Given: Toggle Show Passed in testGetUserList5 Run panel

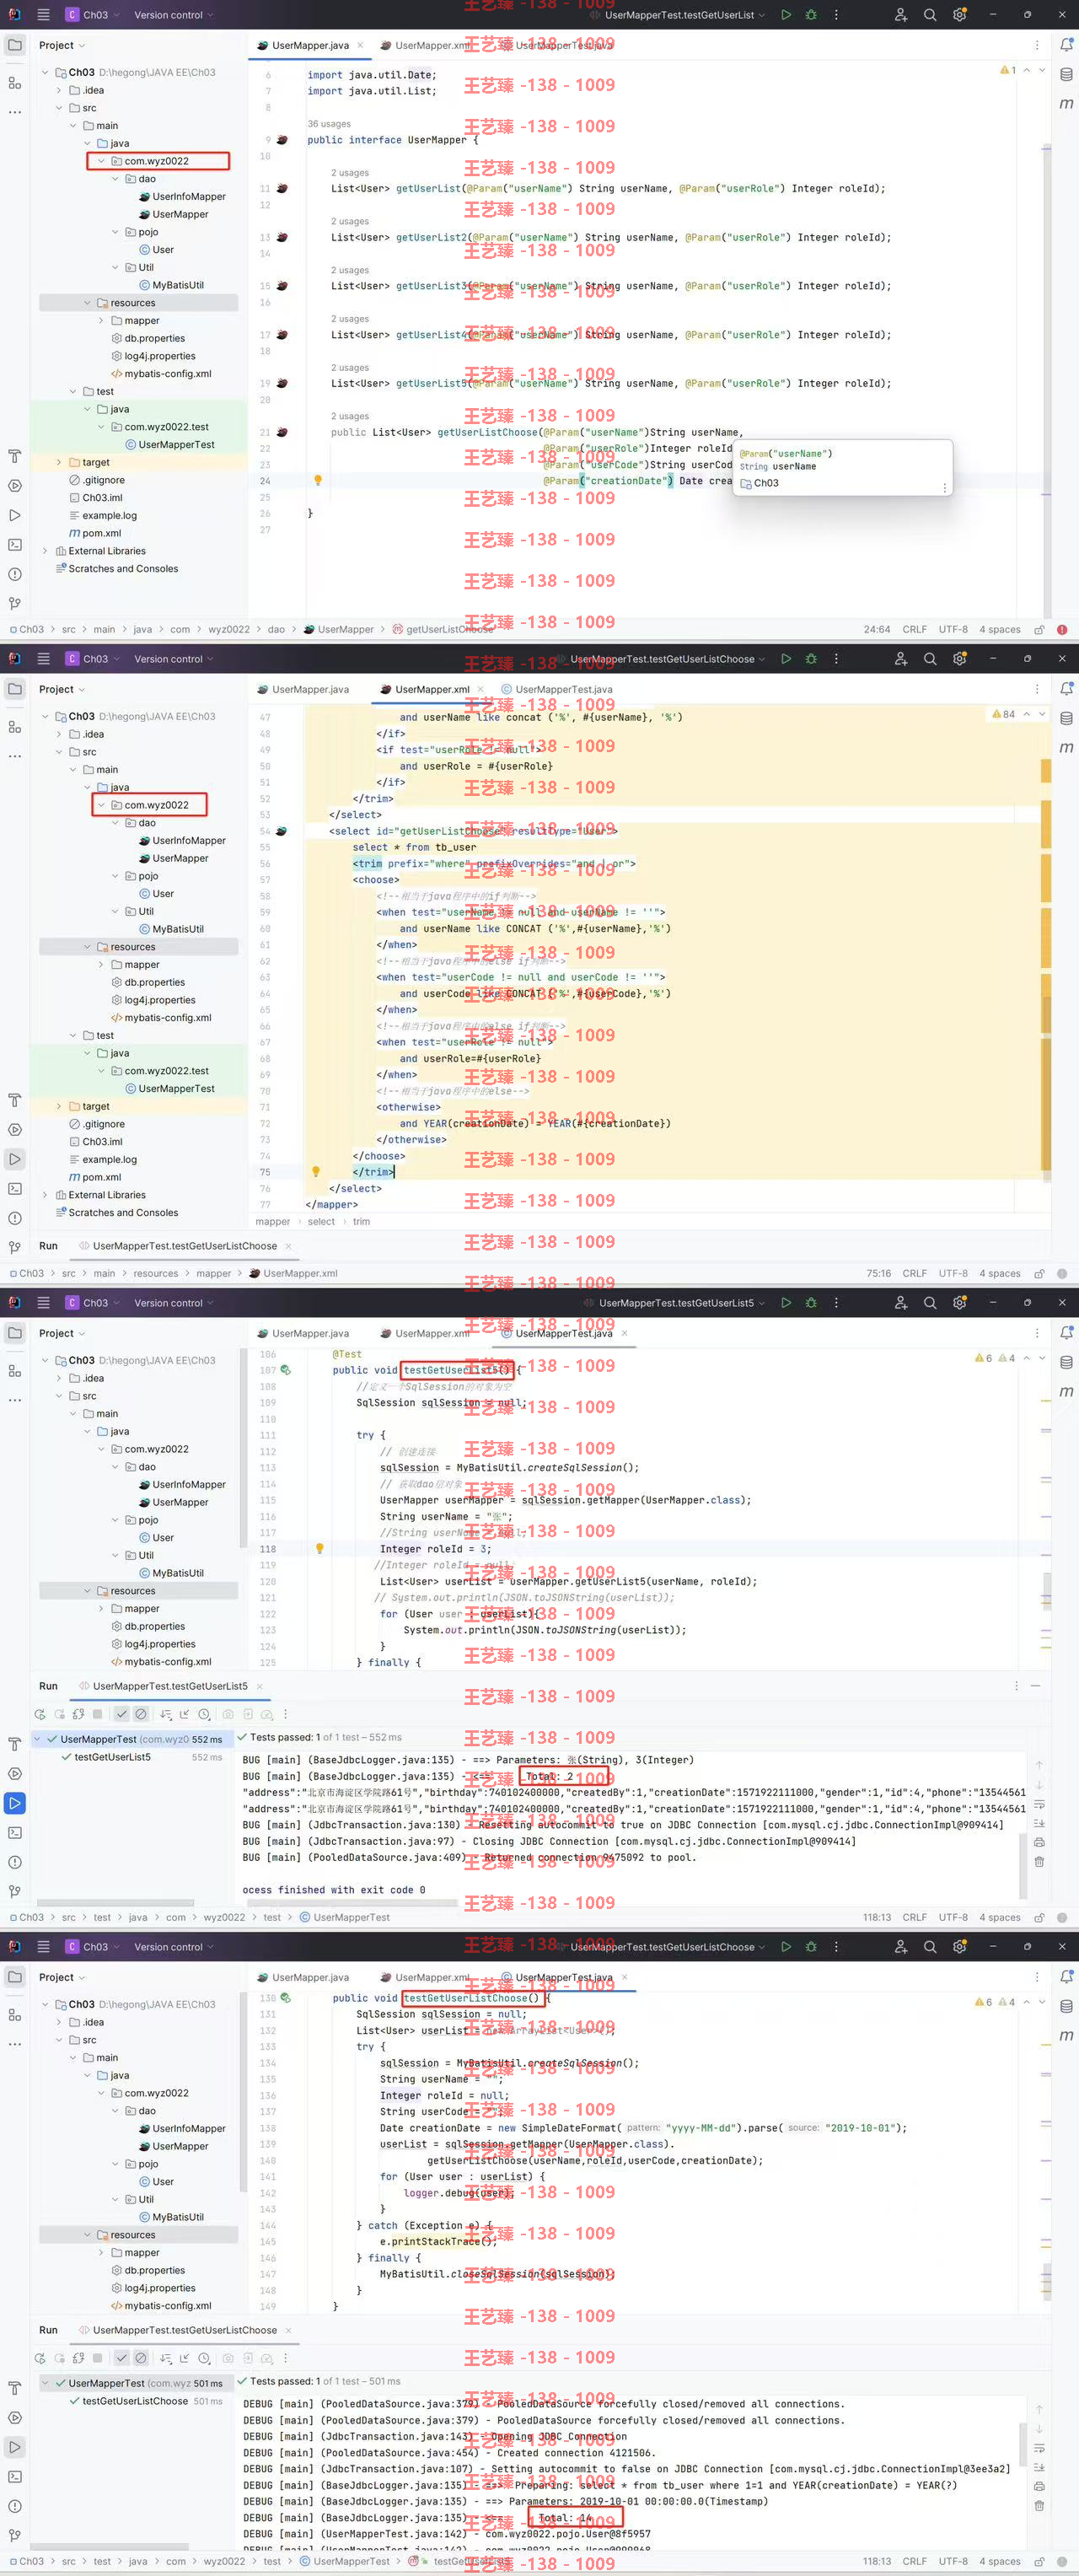Looking at the screenshot, I should pyautogui.click(x=121, y=1714).
